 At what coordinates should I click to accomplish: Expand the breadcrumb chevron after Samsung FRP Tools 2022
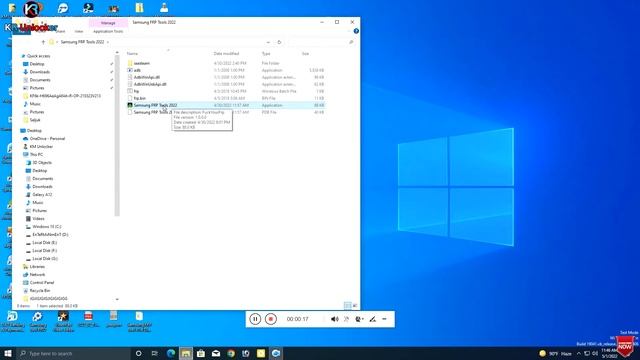click(x=108, y=42)
